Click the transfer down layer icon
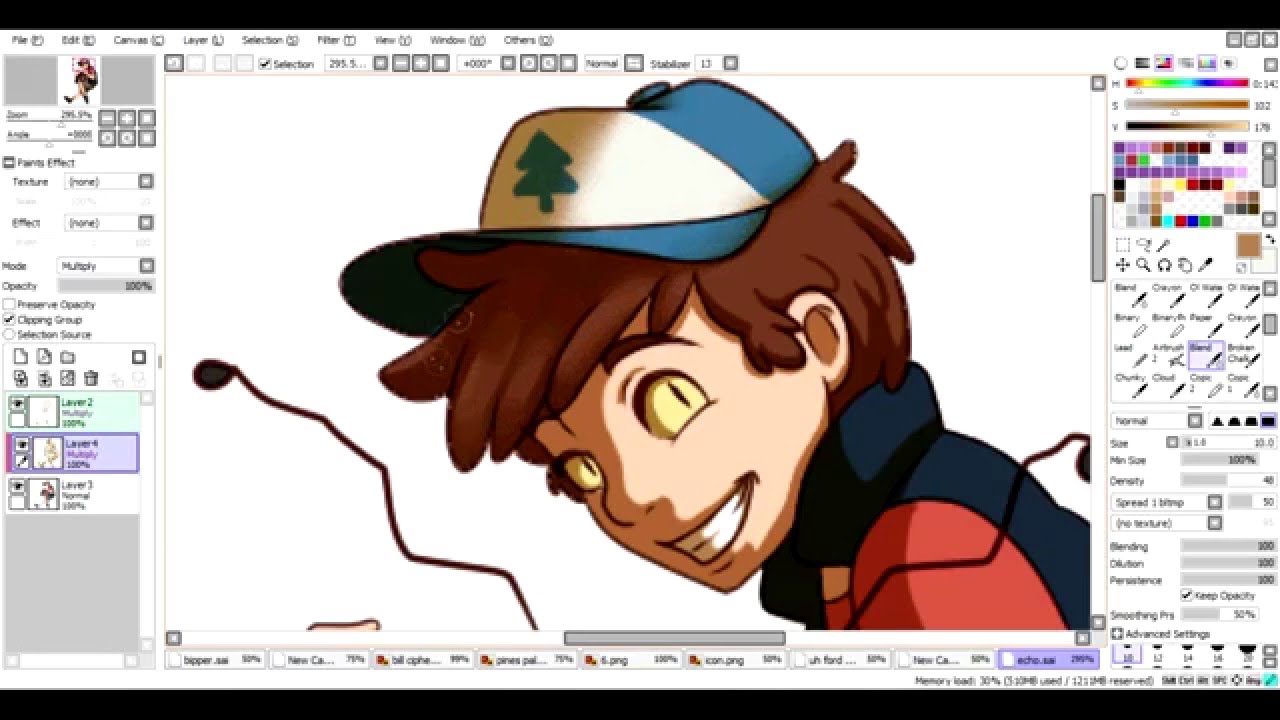 (20, 378)
